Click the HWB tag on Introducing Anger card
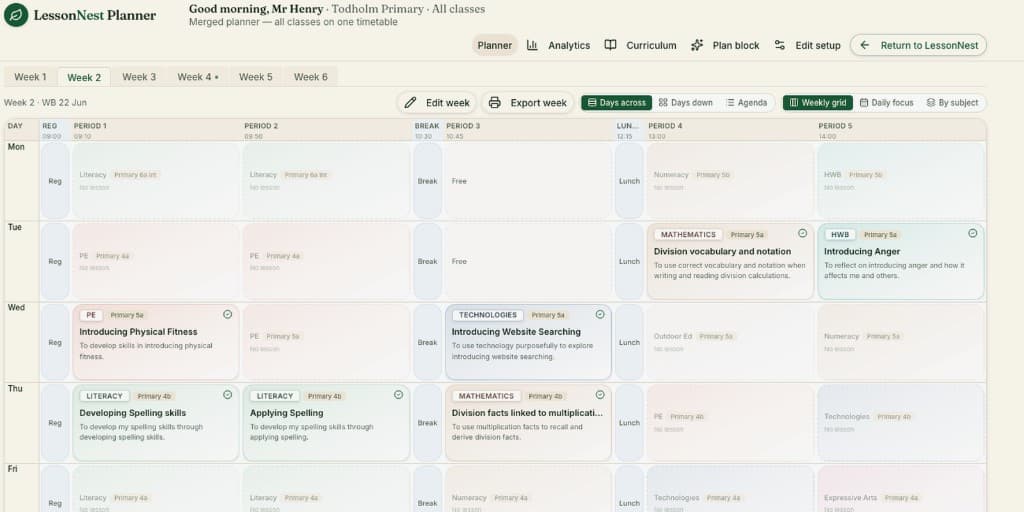This screenshot has height=512, width=1024. [840, 234]
